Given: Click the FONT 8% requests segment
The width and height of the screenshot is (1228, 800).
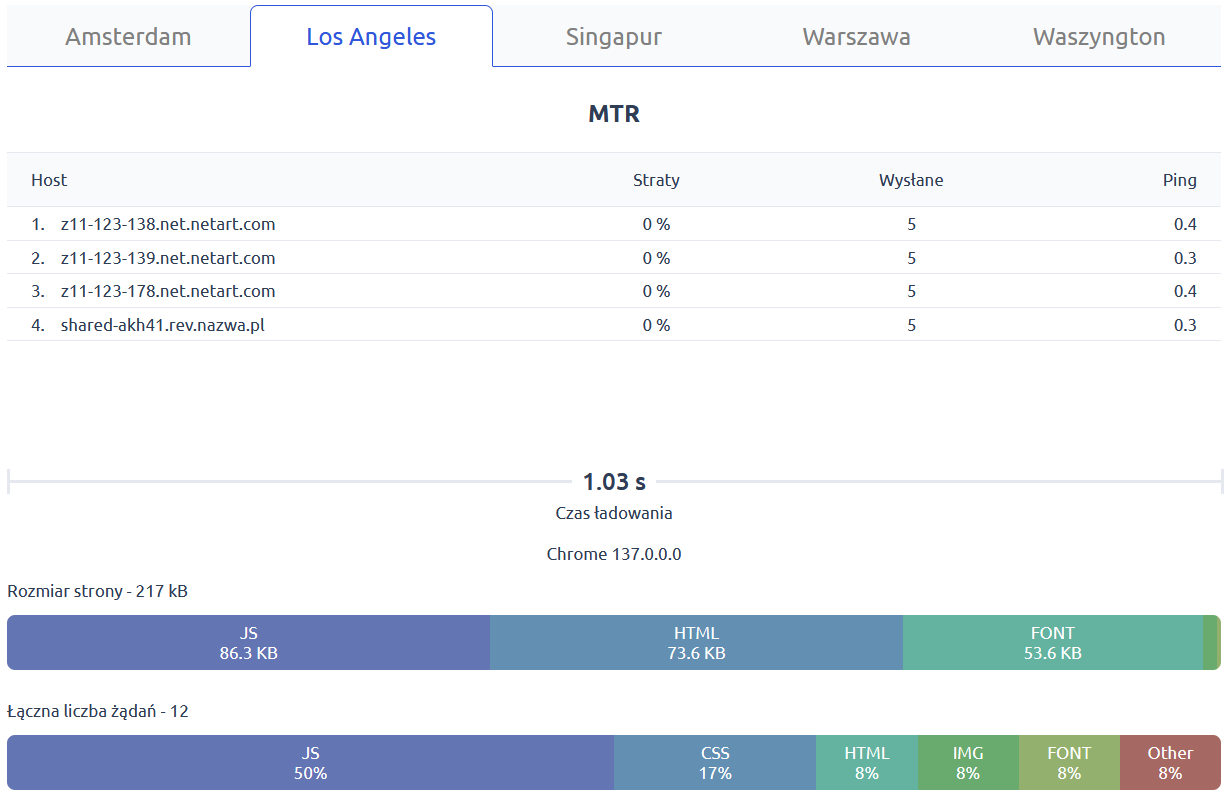Looking at the screenshot, I should click(1069, 763).
